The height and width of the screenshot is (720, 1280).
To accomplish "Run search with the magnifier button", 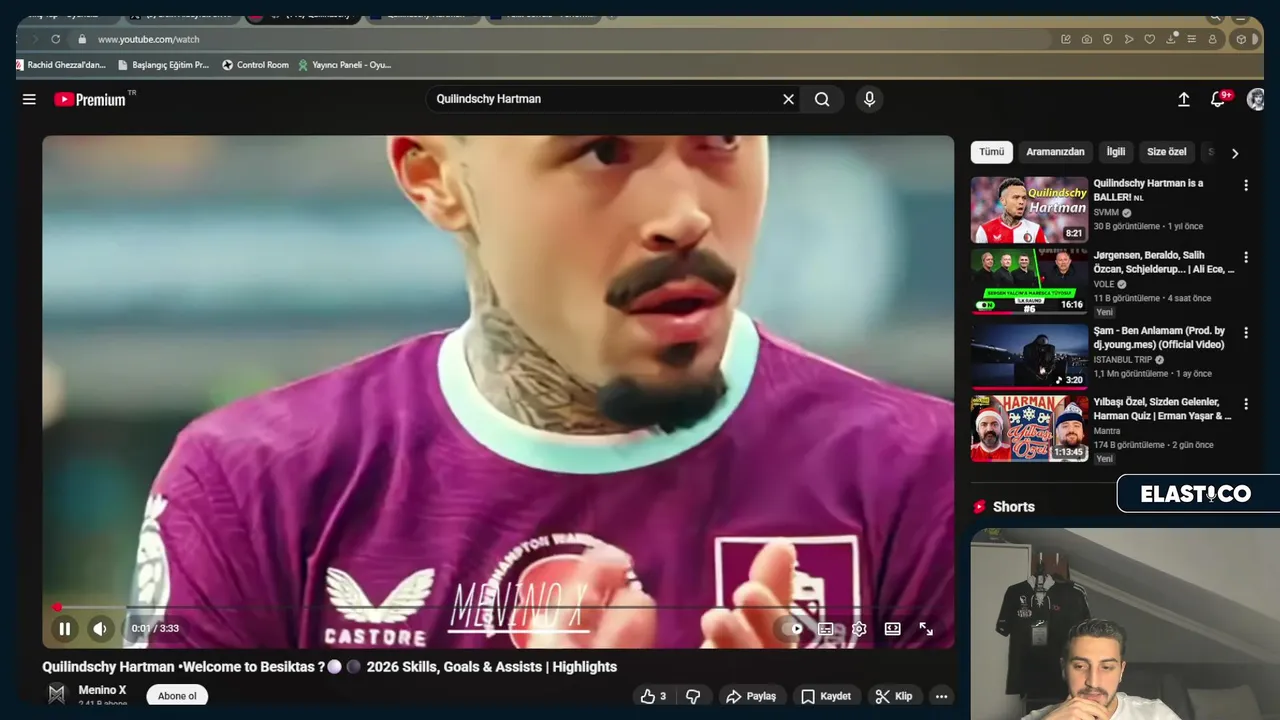I will (822, 99).
